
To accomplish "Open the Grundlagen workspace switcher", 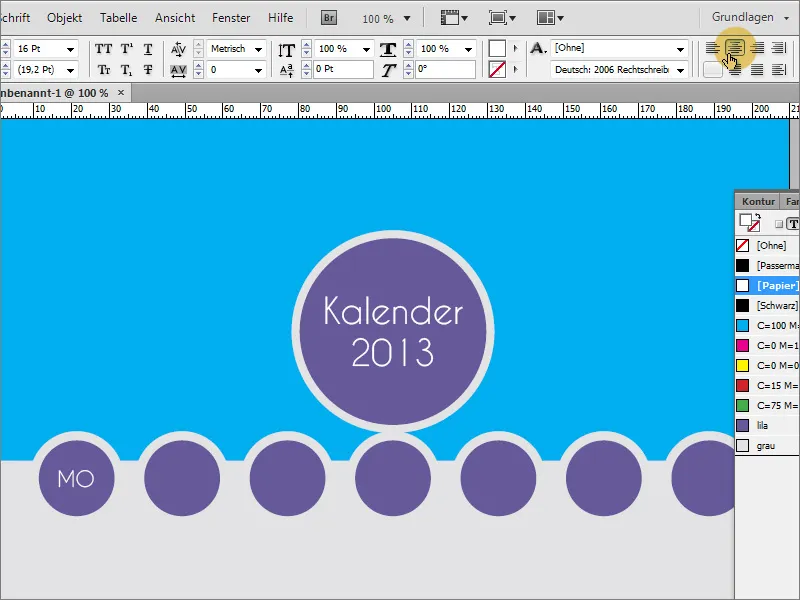I will pos(750,17).
